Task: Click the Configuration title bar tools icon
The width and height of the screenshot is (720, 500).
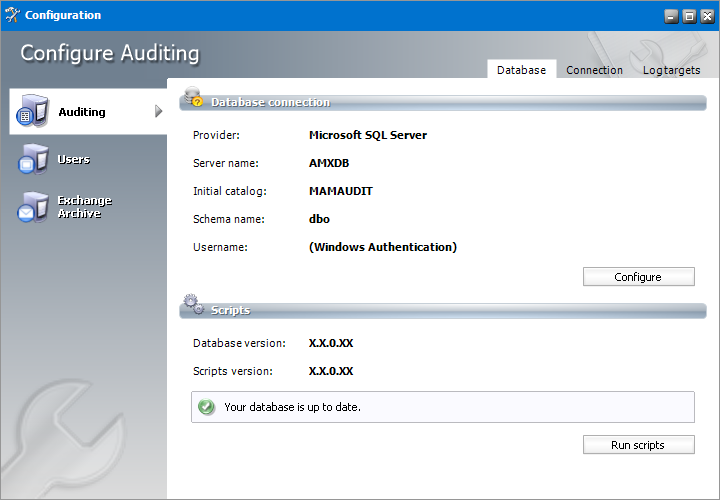Action: [12, 15]
